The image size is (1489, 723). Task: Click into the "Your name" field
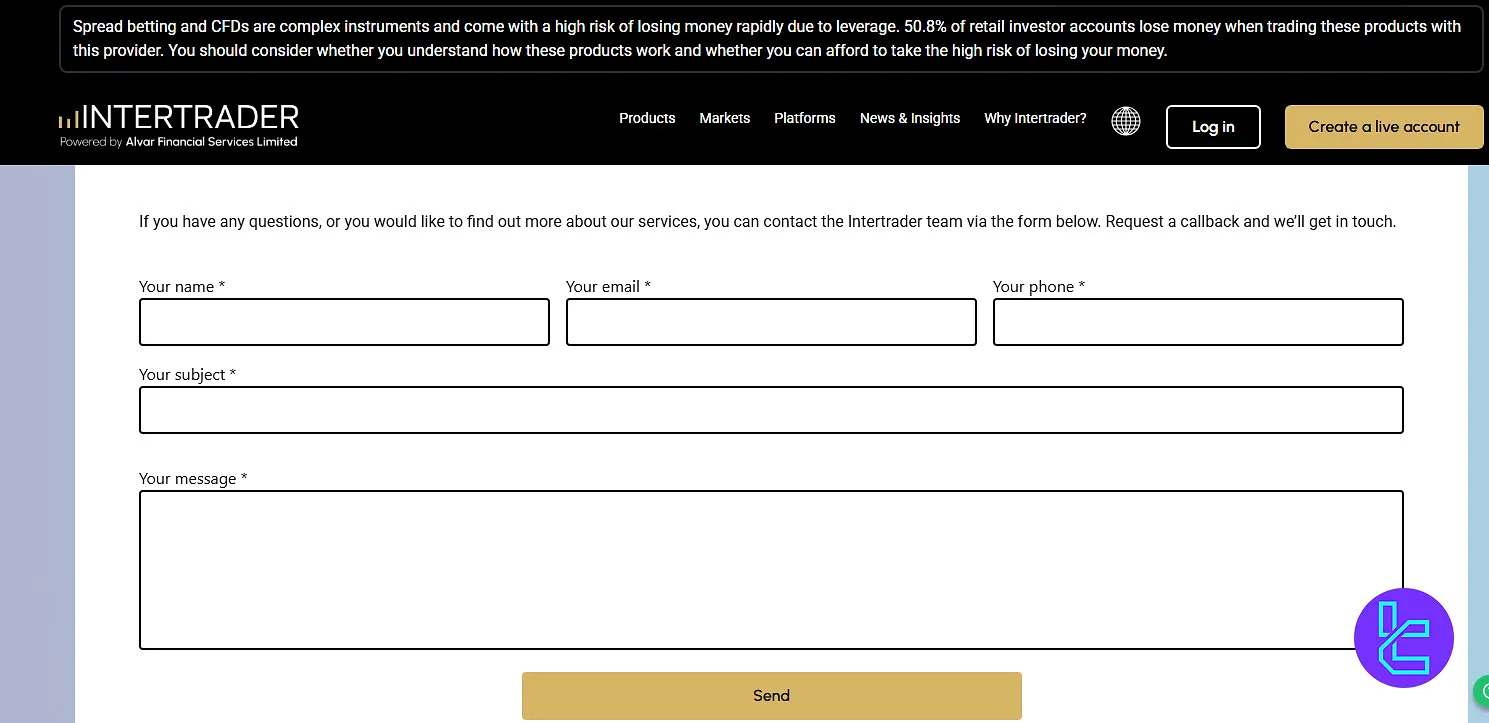tap(344, 322)
